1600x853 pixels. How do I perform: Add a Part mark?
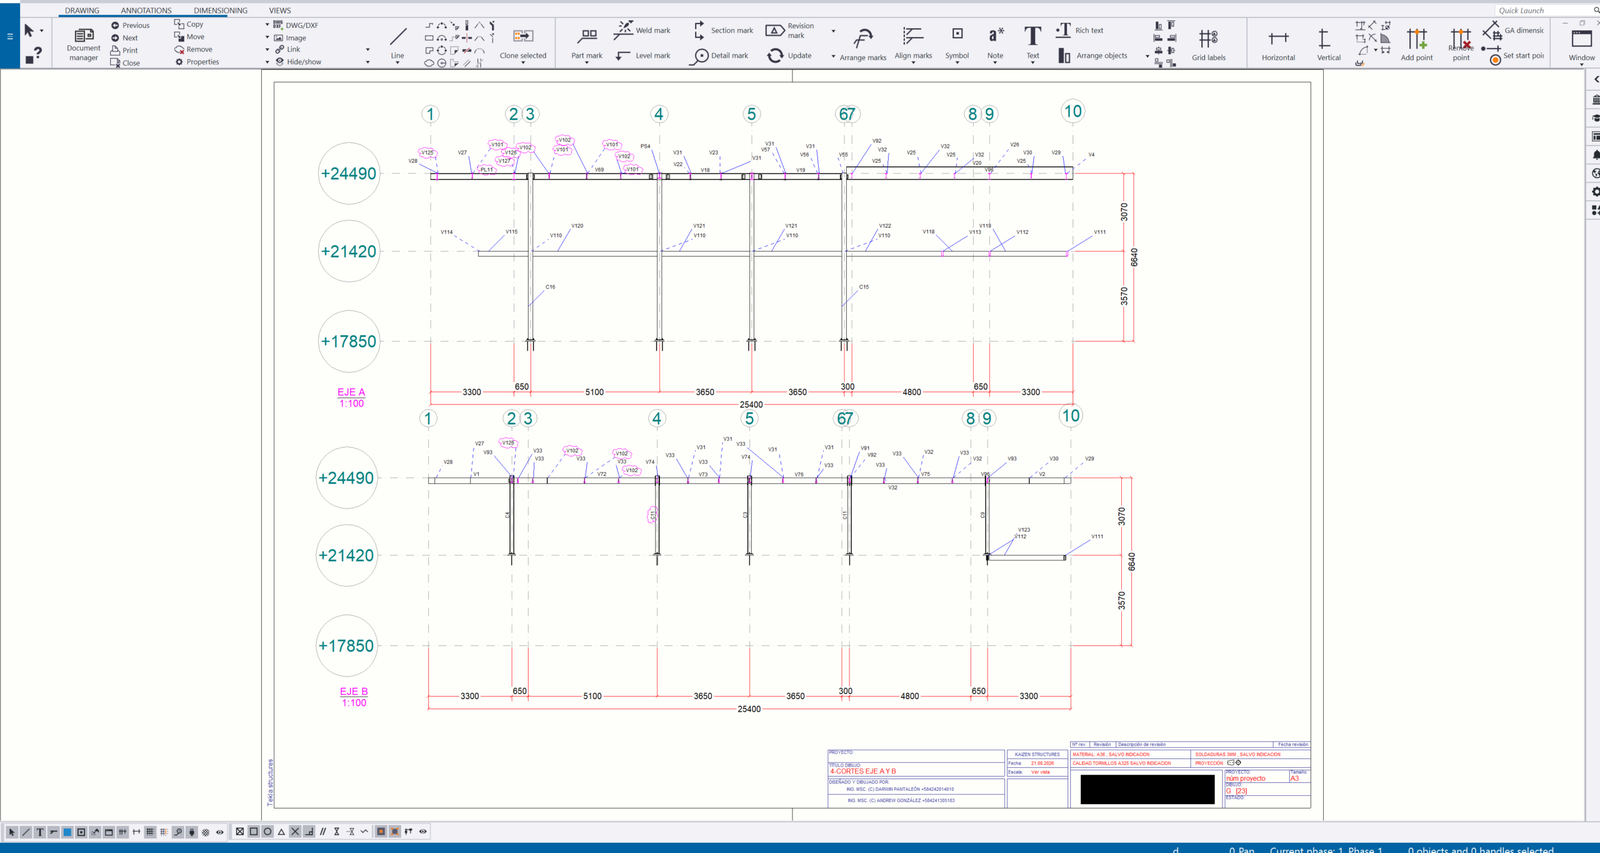587,43
